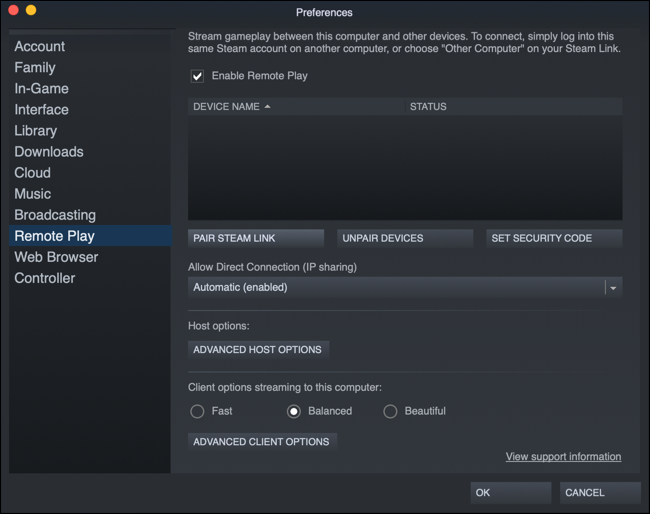This screenshot has height=514, width=650.
Task: Click the Status column header
Action: point(514,107)
